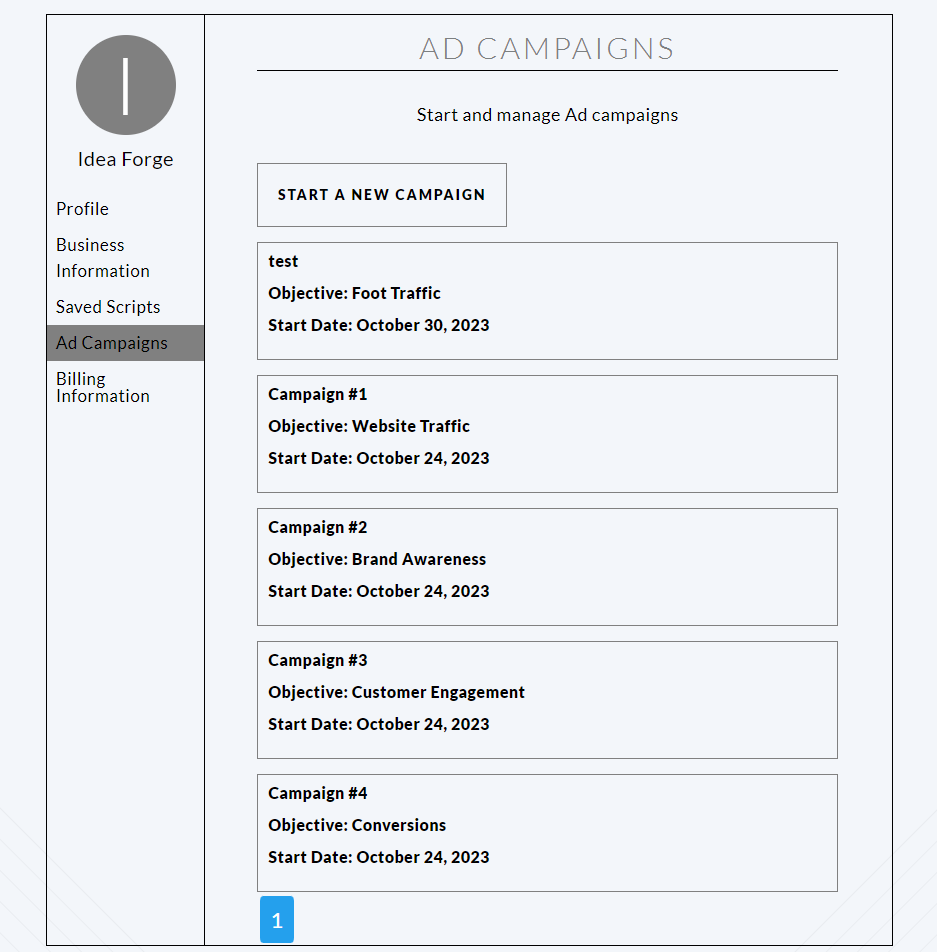Open the Campaign #1 card
This screenshot has height=952, width=937.
pos(547,434)
